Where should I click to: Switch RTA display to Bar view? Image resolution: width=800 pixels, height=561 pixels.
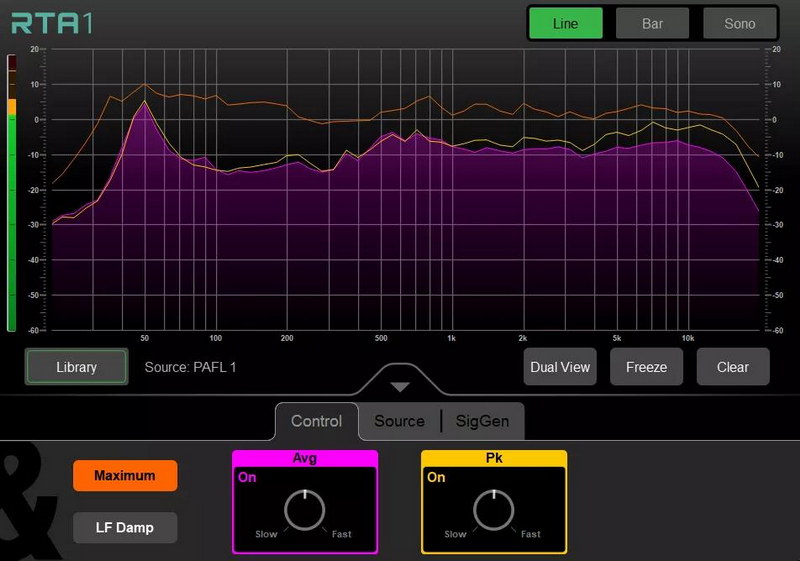point(652,23)
